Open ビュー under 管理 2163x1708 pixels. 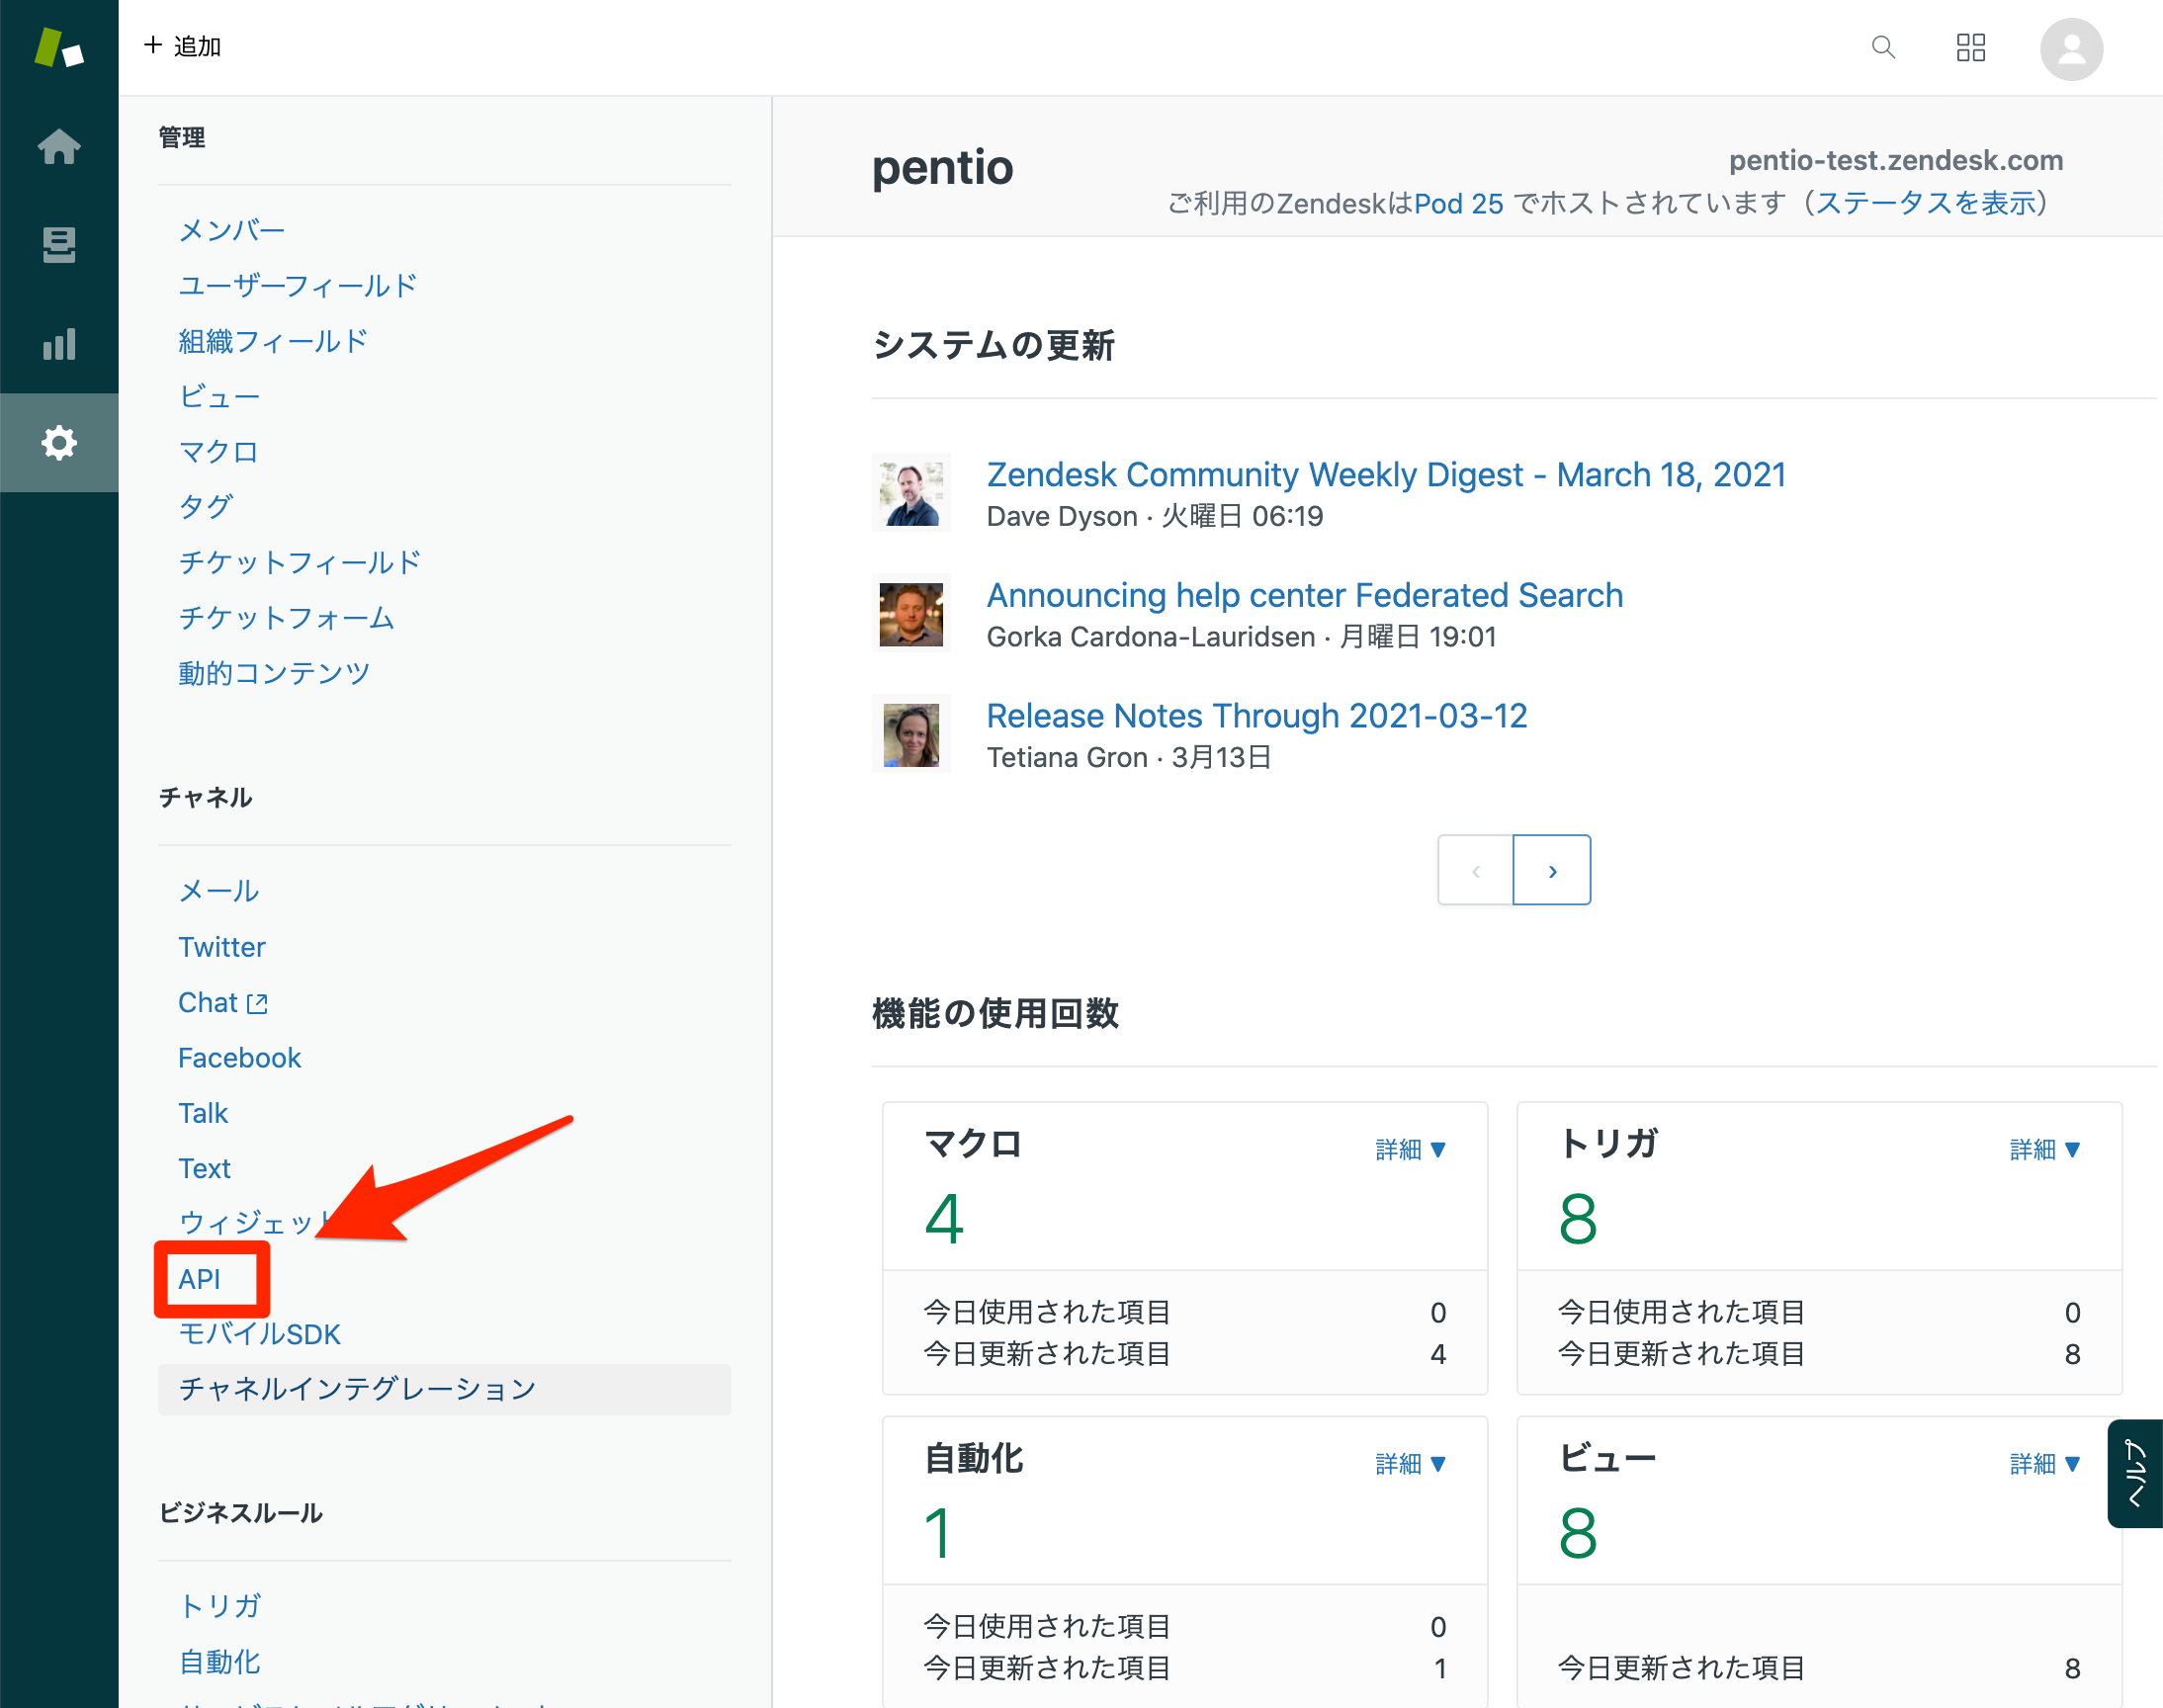pos(219,397)
